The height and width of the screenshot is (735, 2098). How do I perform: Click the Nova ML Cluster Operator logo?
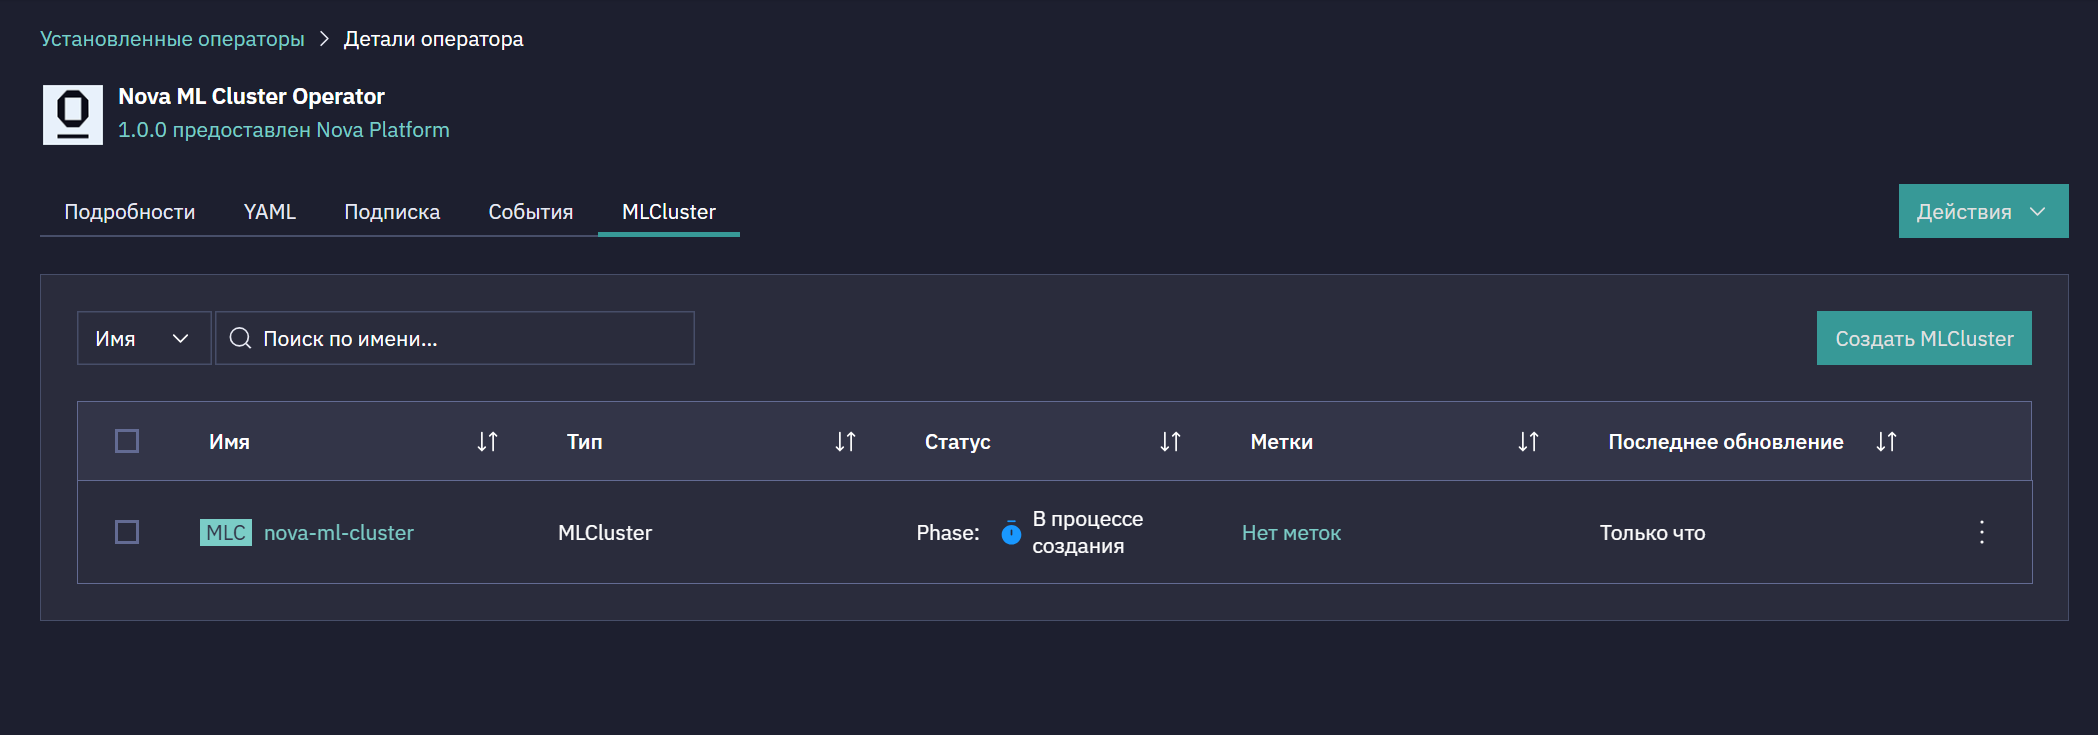[72, 114]
